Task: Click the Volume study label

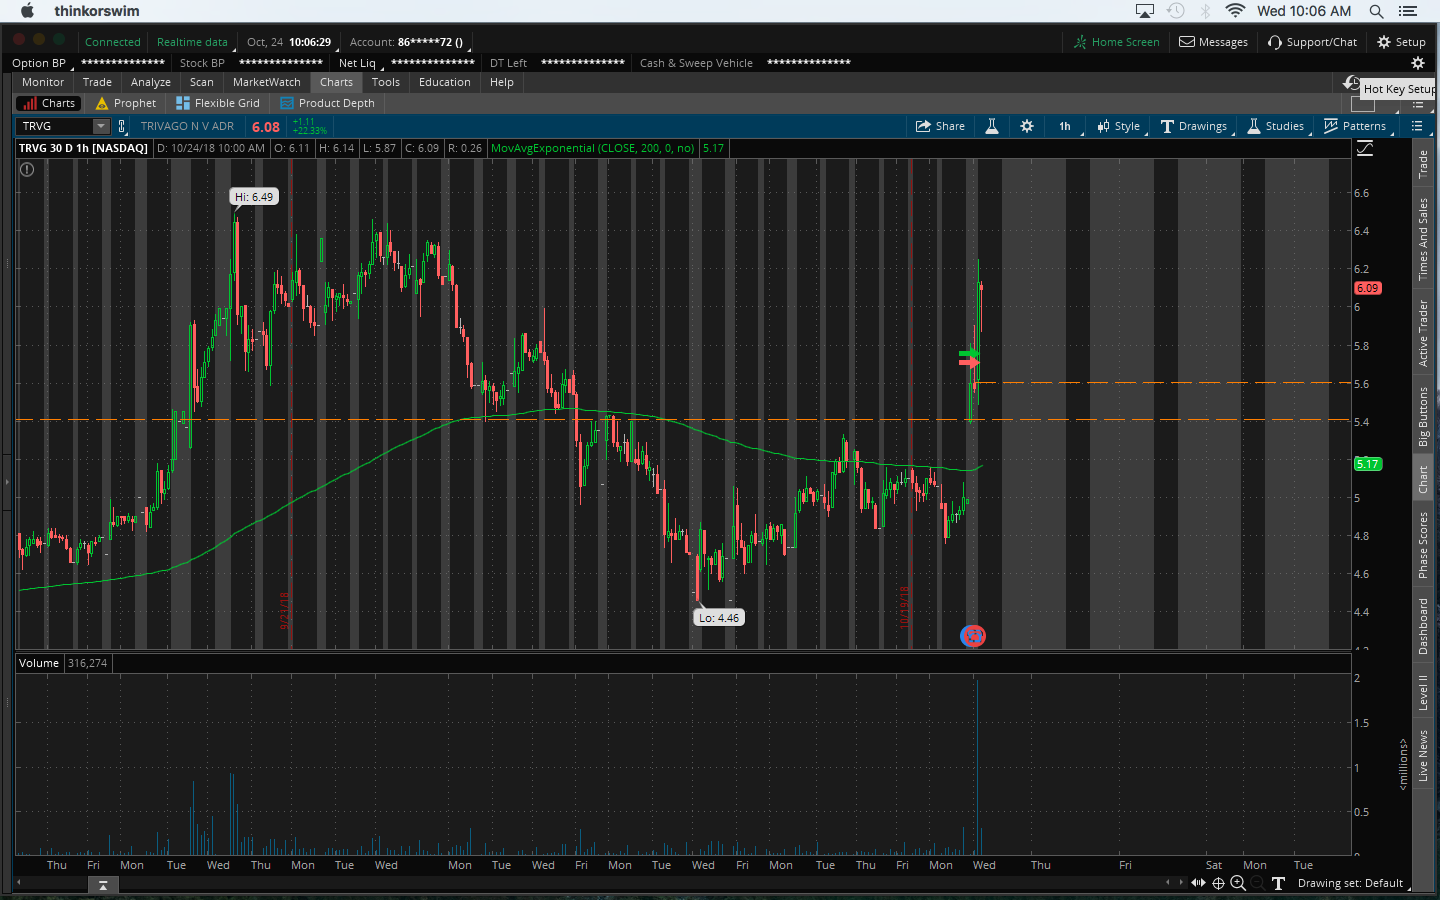Action: 39,663
